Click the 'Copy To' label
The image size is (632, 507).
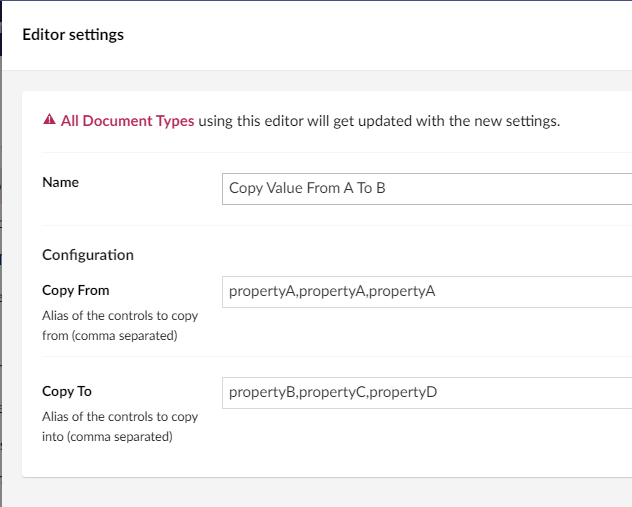point(66,391)
